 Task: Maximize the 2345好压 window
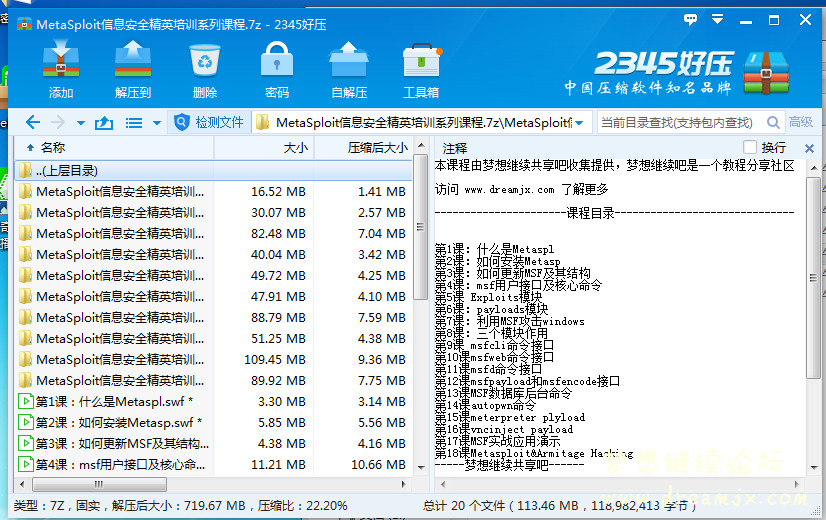point(774,20)
